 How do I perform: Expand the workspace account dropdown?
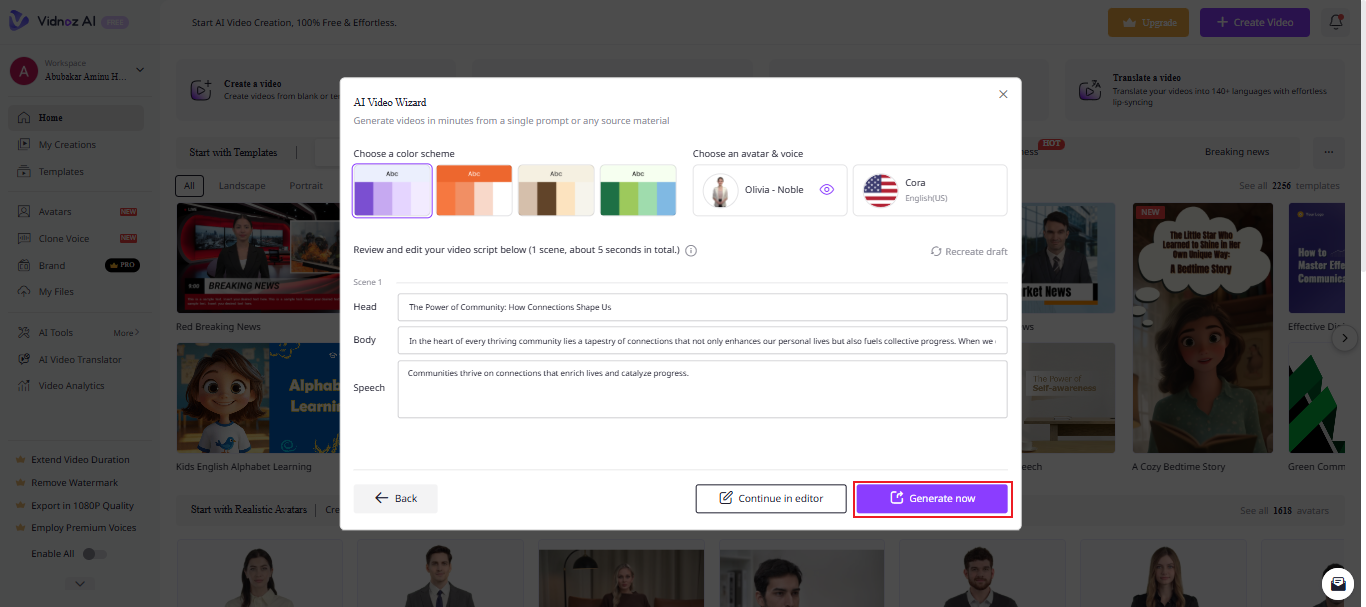140,70
